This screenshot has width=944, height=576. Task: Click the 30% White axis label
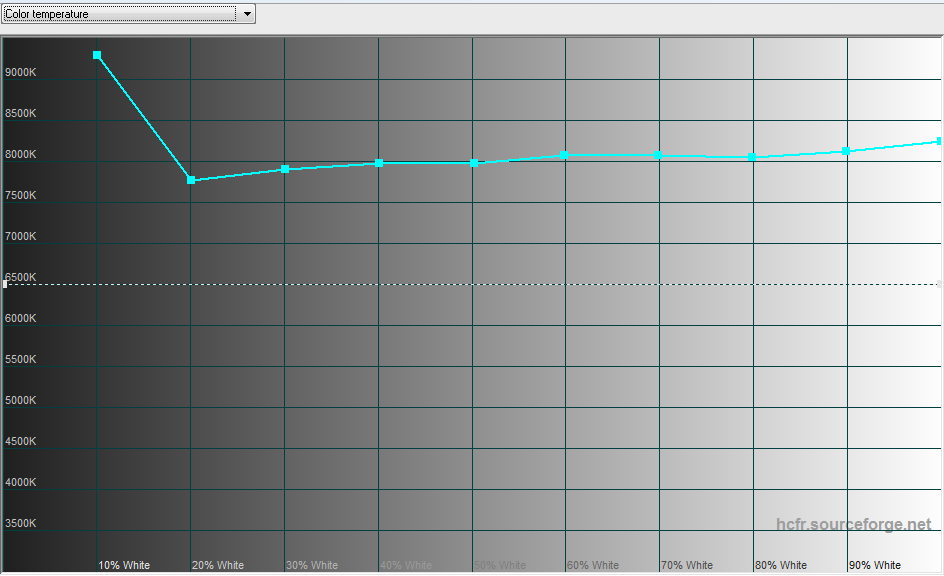[x=312, y=565]
